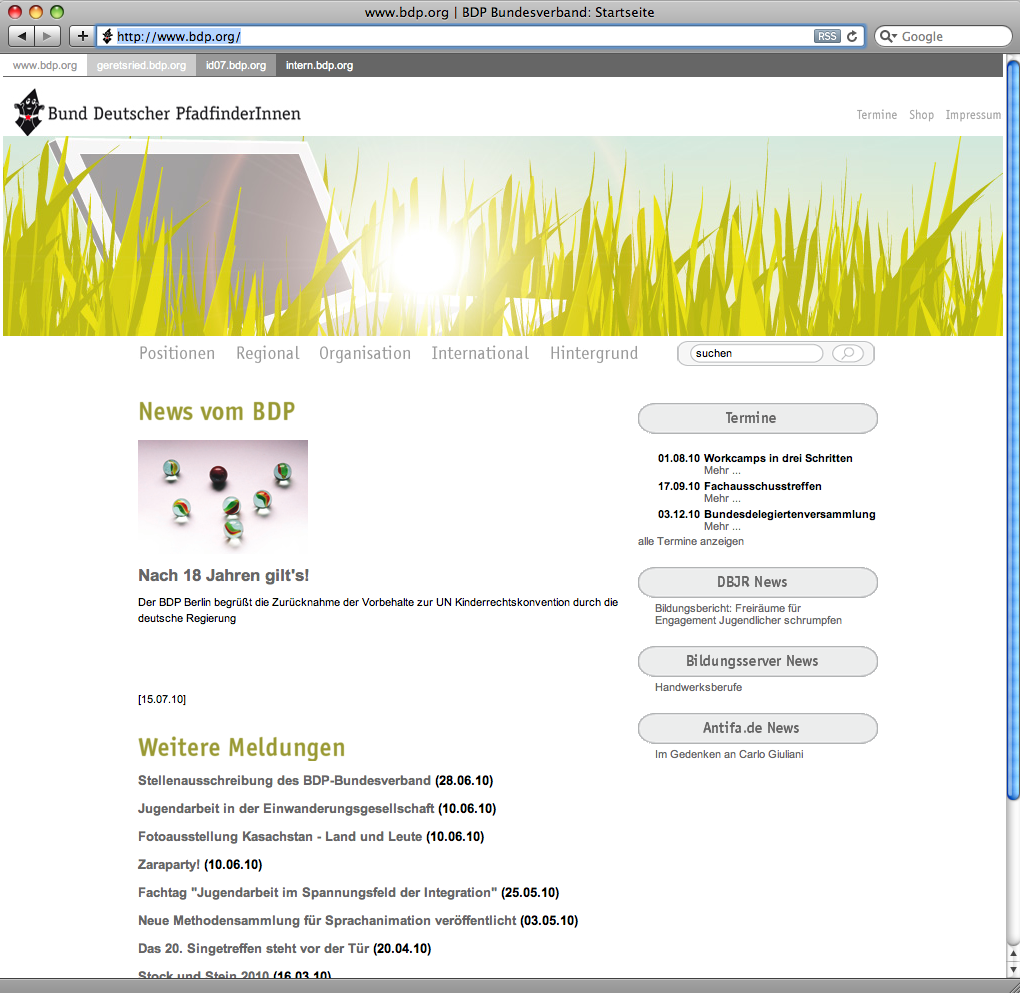The height and width of the screenshot is (993, 1020).
Task: Open the Impressum link in header
Action: pyautogui.click(x=973, y=115)
